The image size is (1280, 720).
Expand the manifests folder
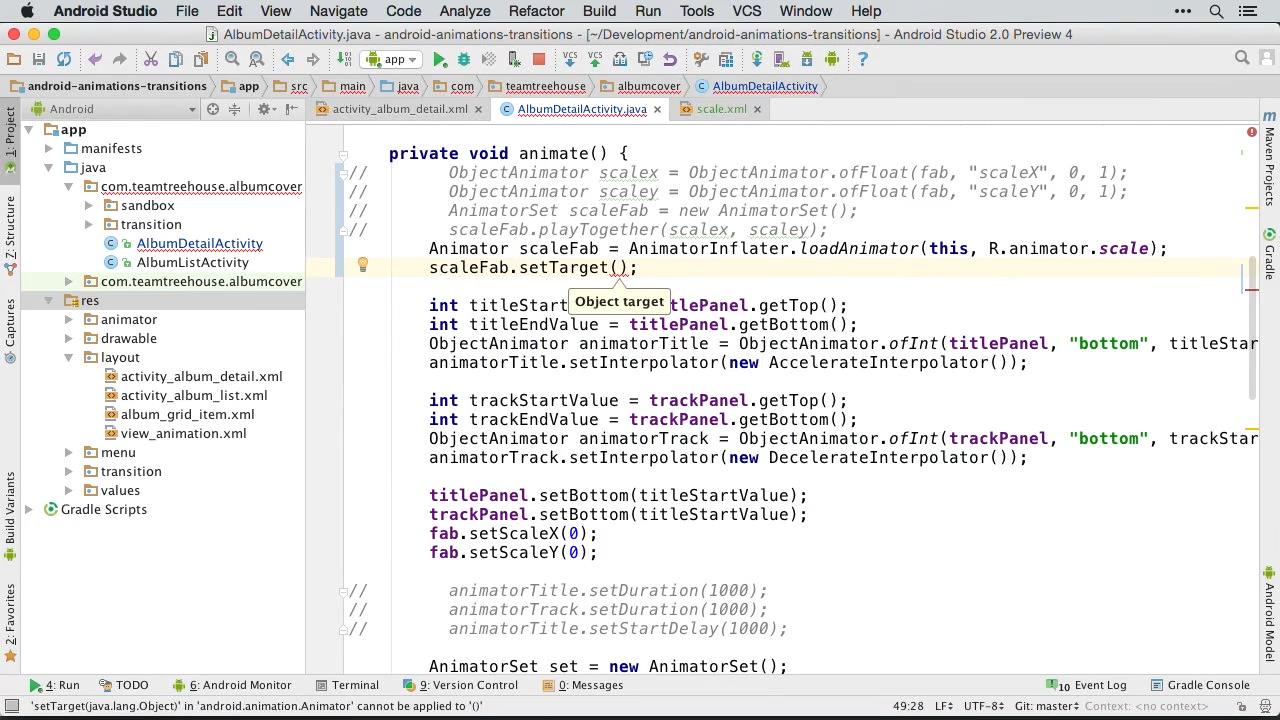[x=49, y=148]
